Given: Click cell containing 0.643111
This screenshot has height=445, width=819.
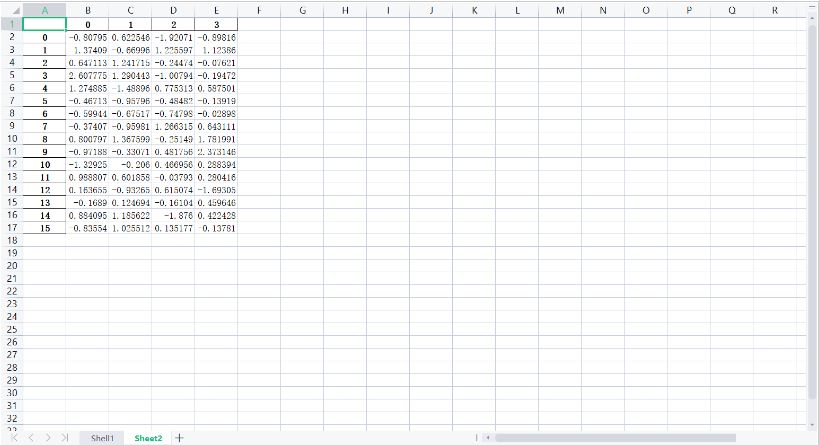Looking at the screenshot, I should pyautogui.click(x=216, y=126).
